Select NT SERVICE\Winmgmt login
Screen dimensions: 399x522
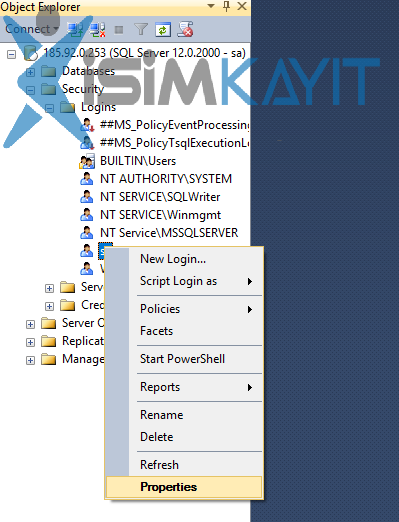160,215
